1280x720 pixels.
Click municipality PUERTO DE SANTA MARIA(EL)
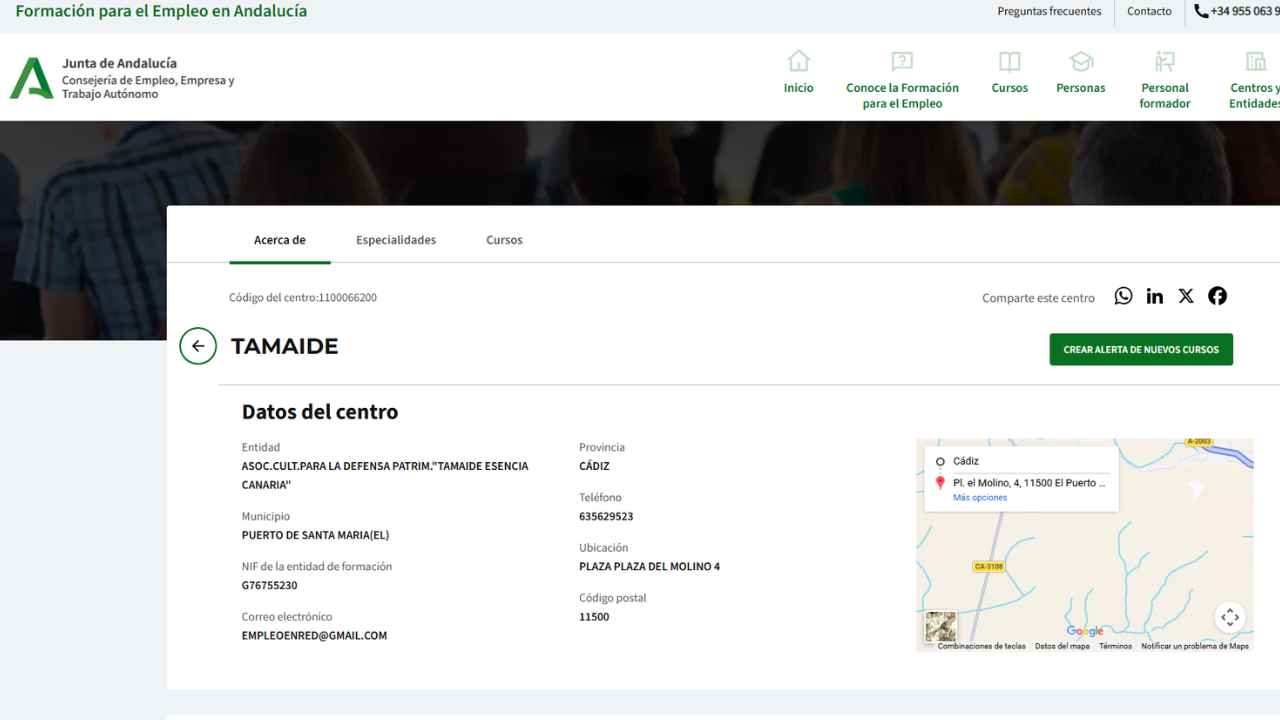pyautogui.click(x=315, y=535)
